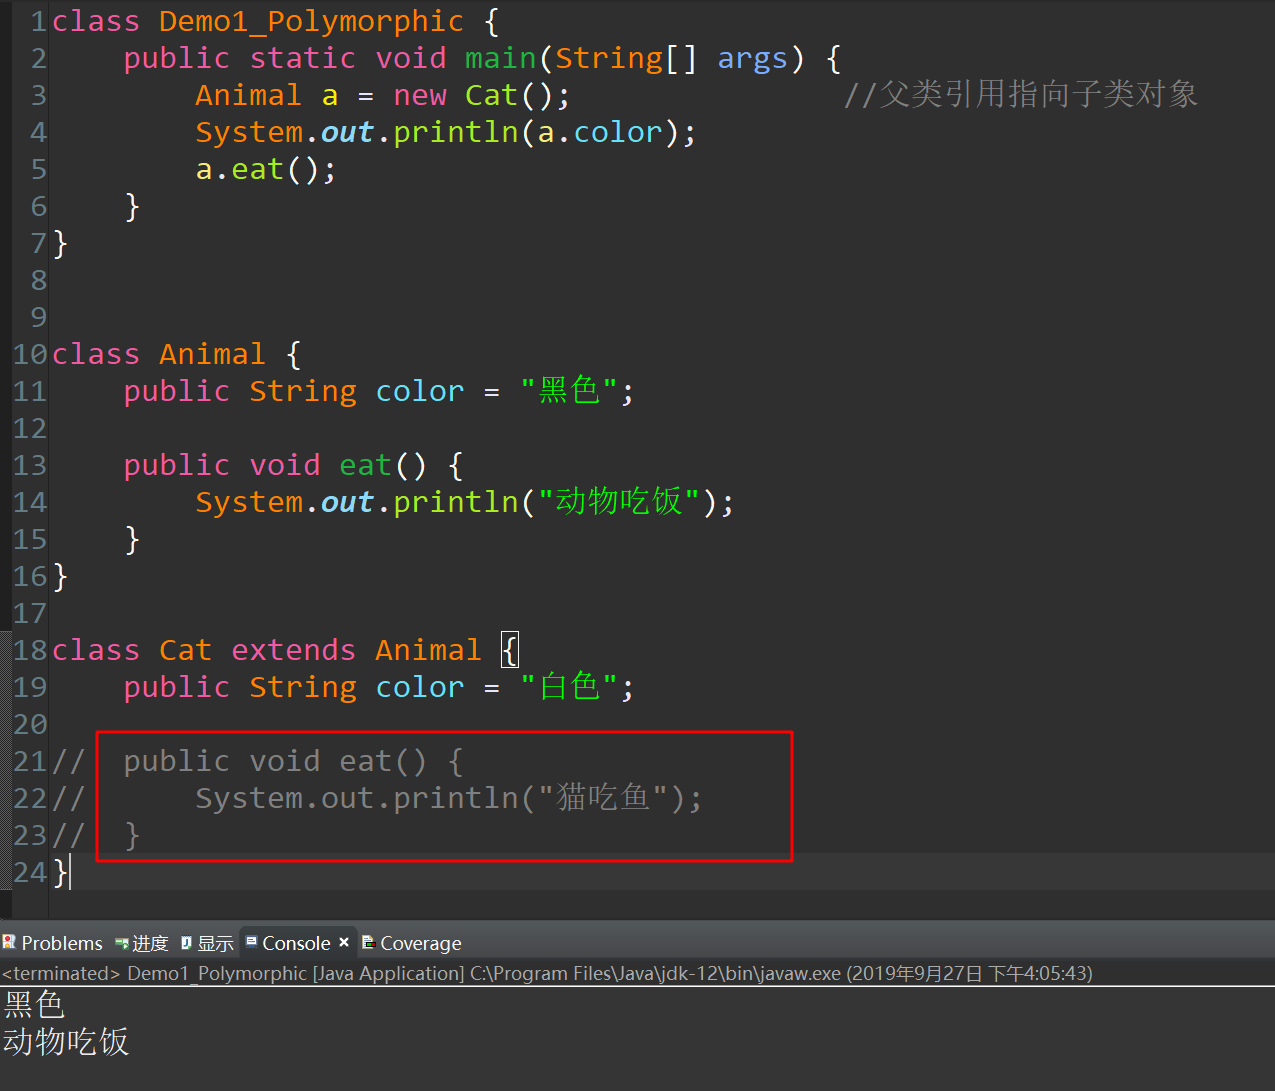
Task: Click class name Demo1_Polymorphic on line 1
Action: pos(311,21)
